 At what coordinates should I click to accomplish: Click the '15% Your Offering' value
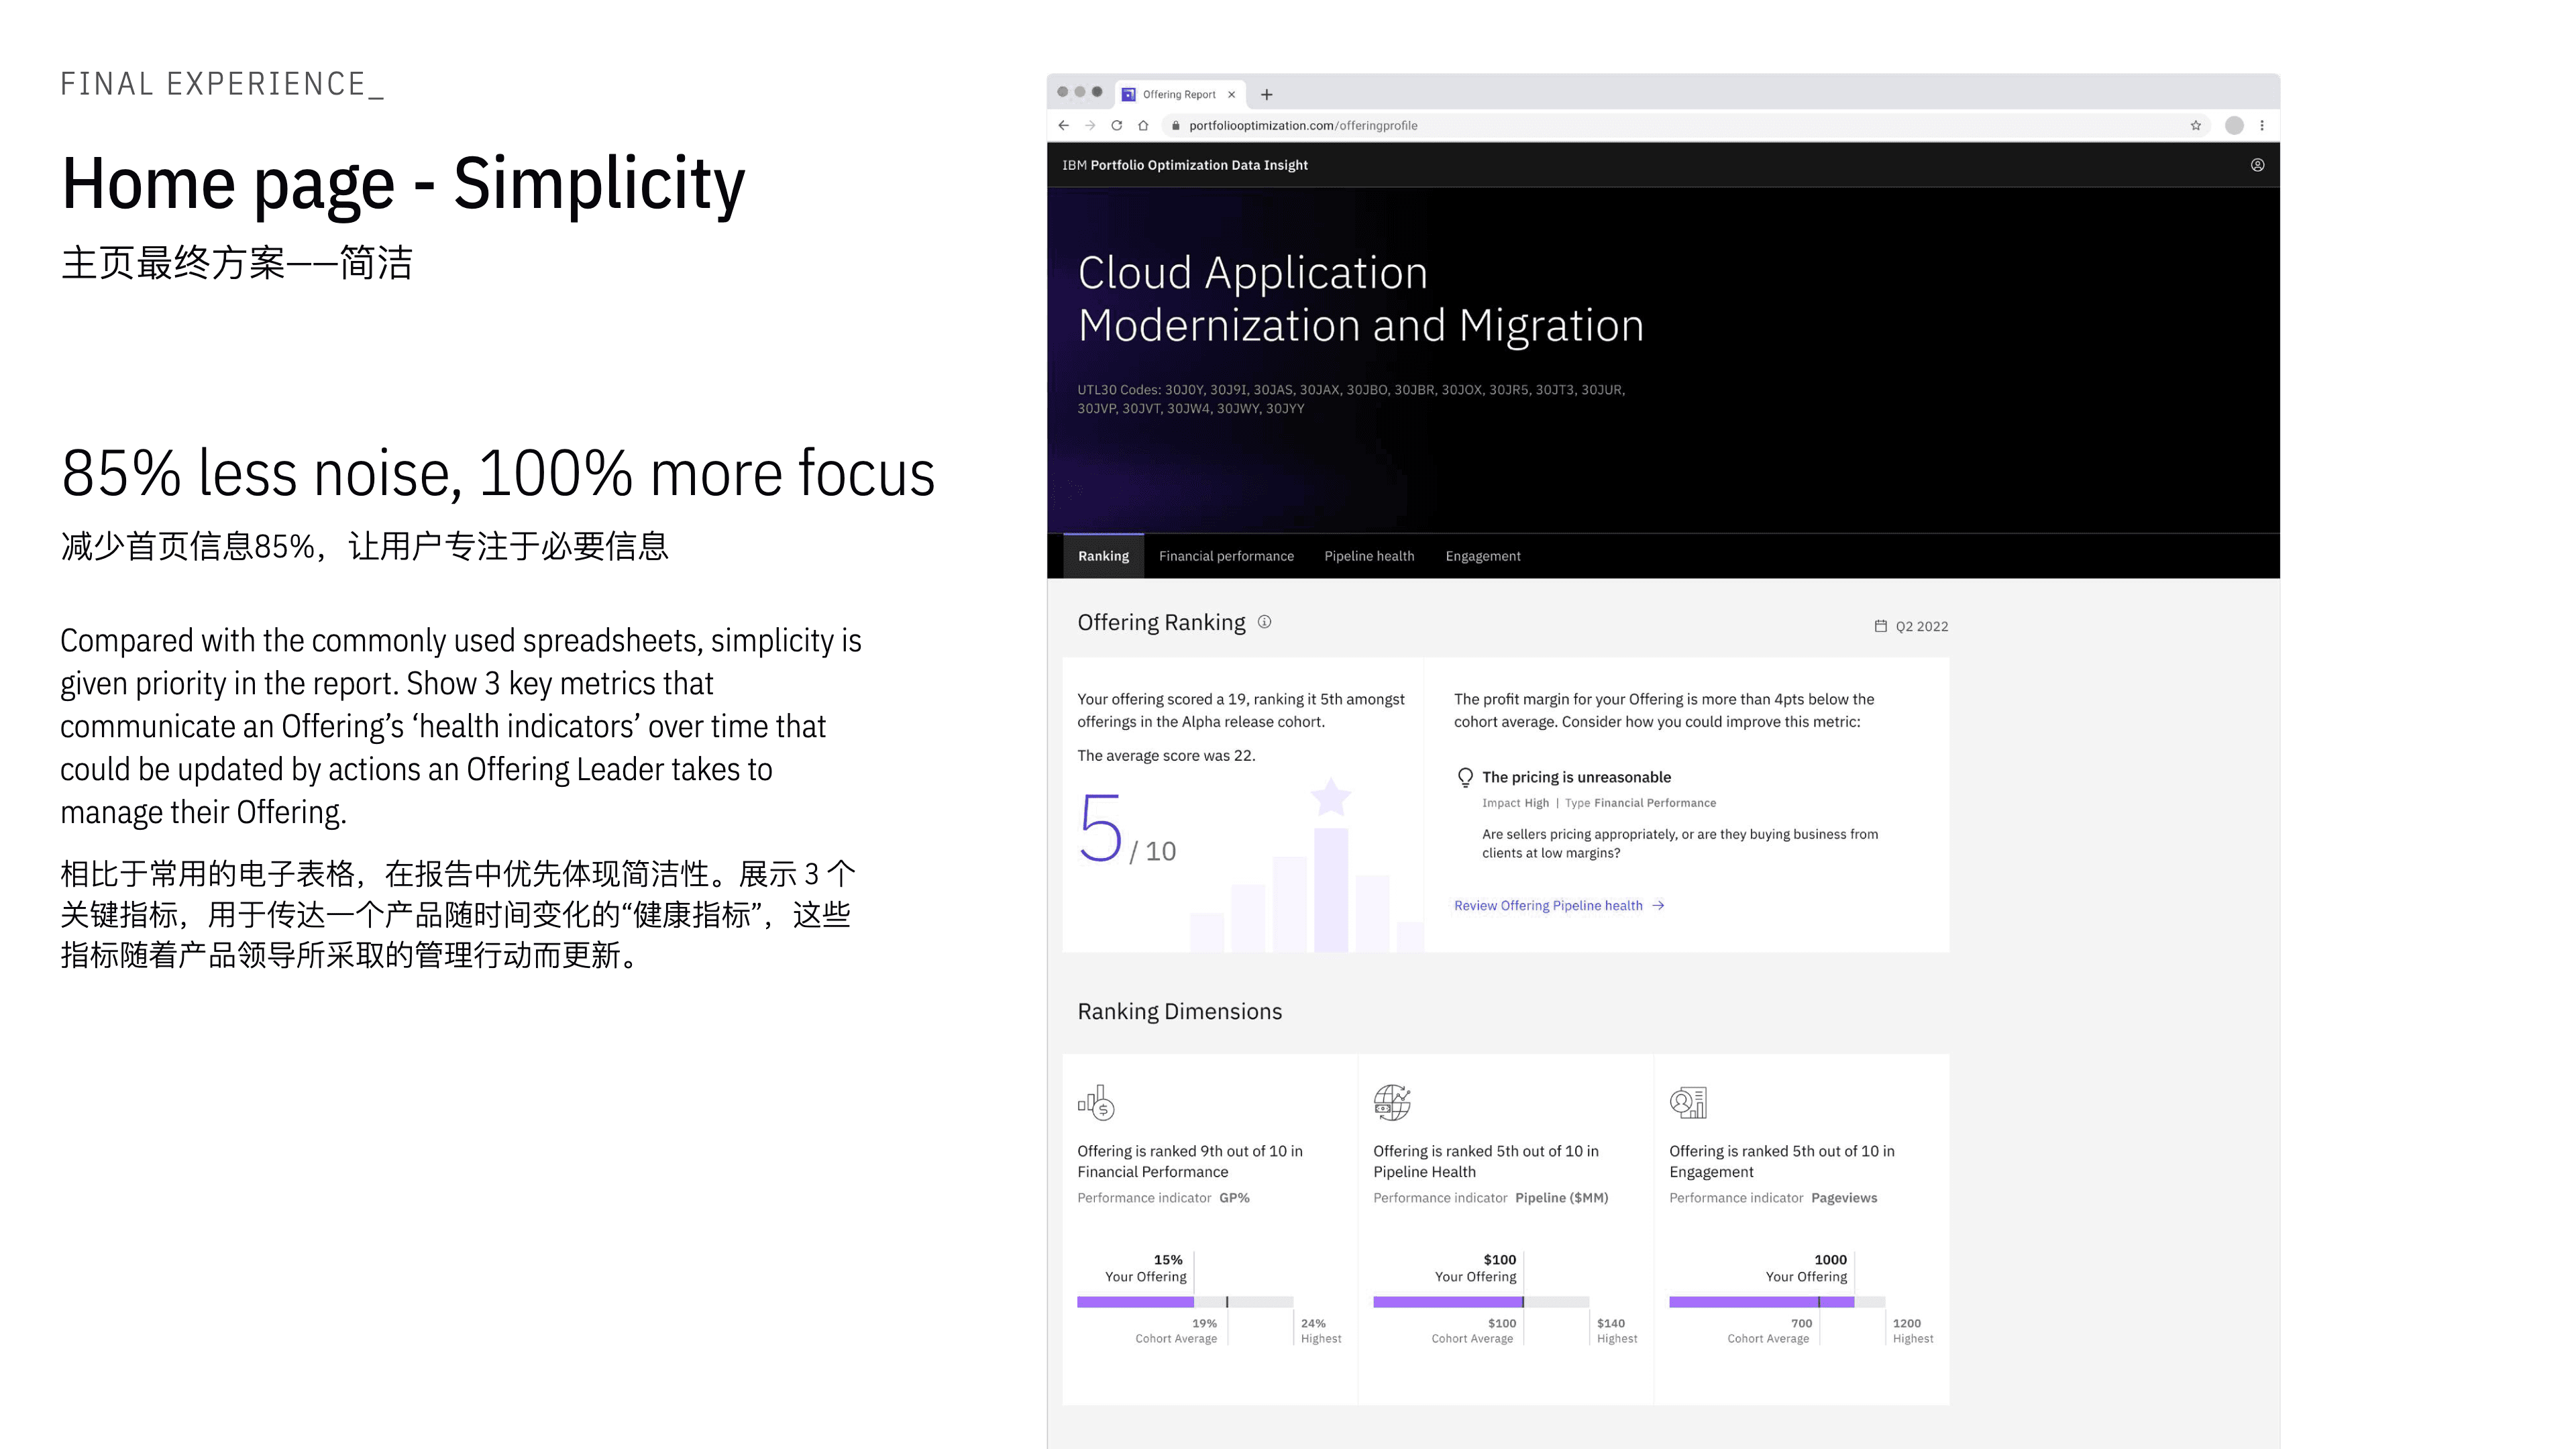click(1146, 1268)
